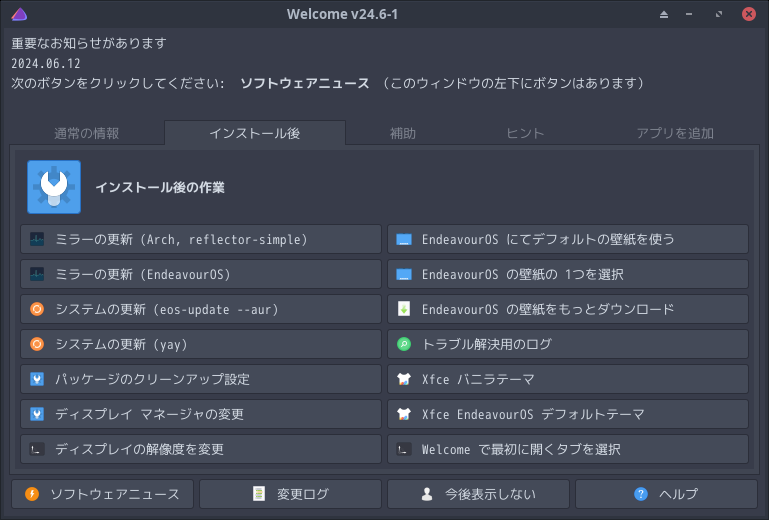Screen dimensions: 769x520
Task: Click the monitor icon beside Arch reflector-simple mirror update
Action: [x=37, y=239]
